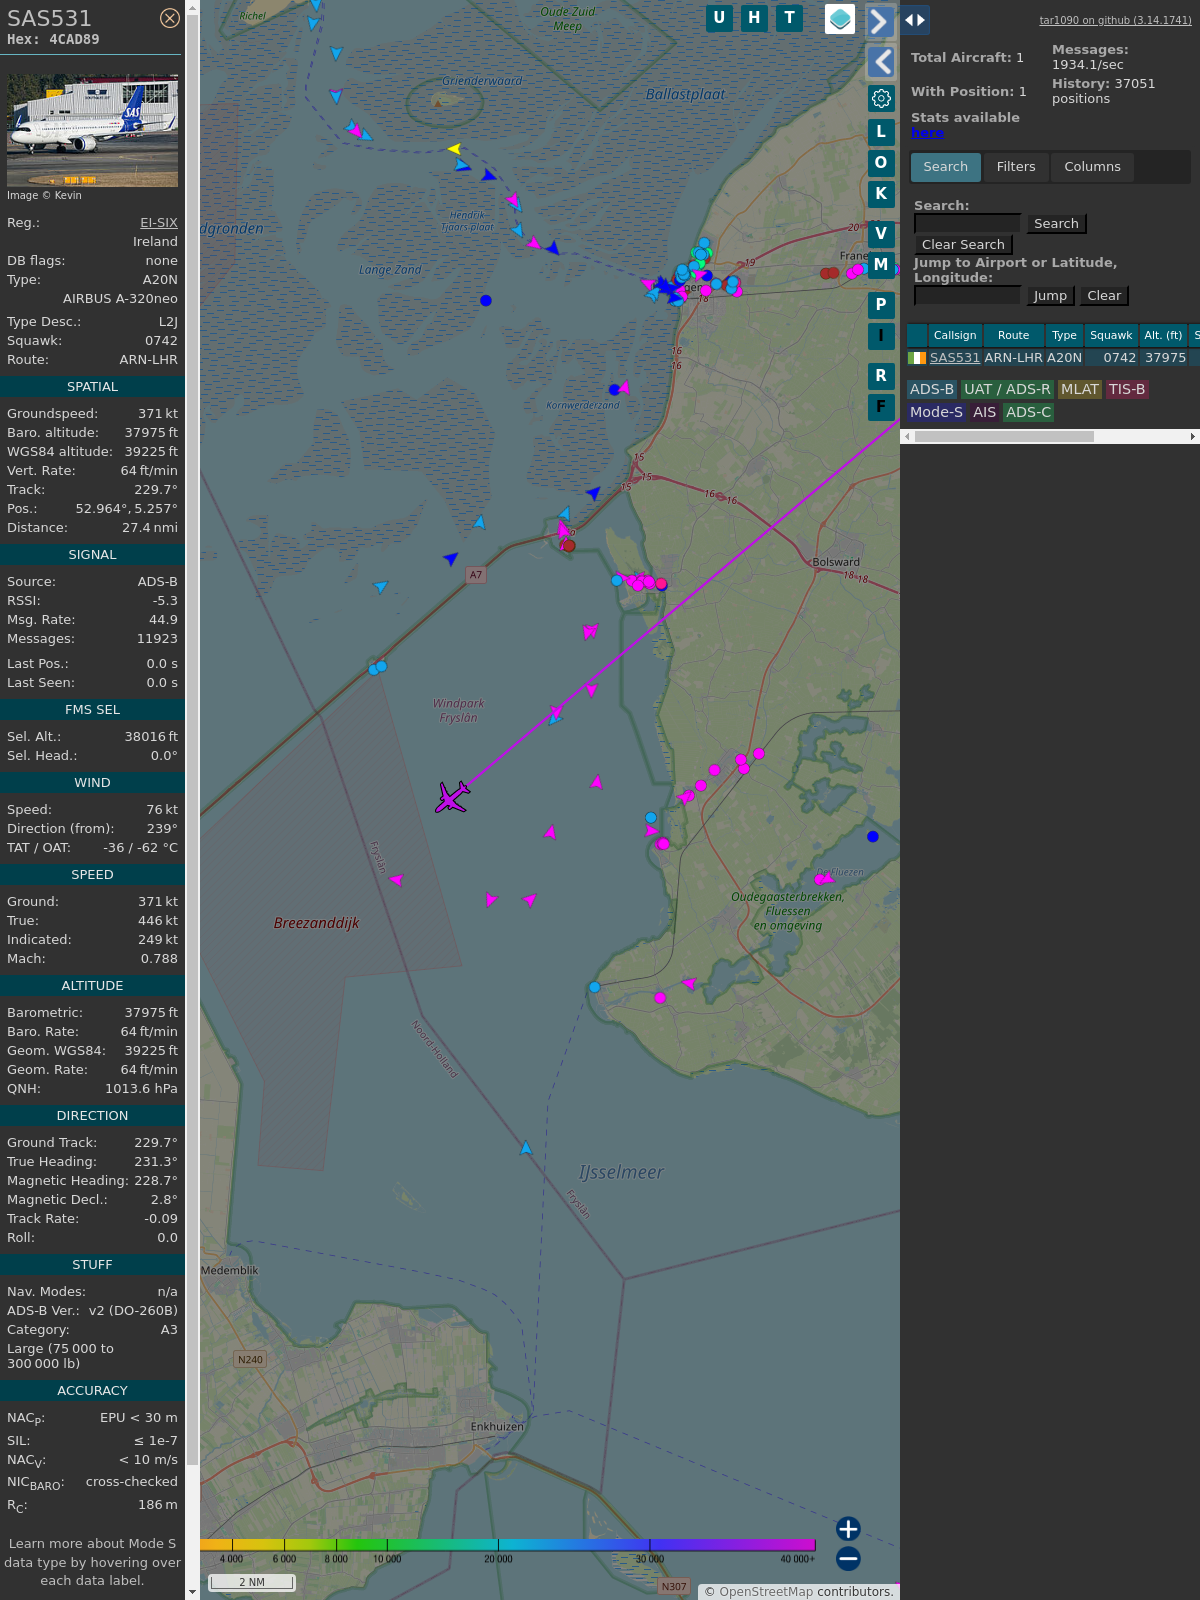Open the settings gear icon
The width and height of the screenshot is (1200, 1600).
pos(881,98)
